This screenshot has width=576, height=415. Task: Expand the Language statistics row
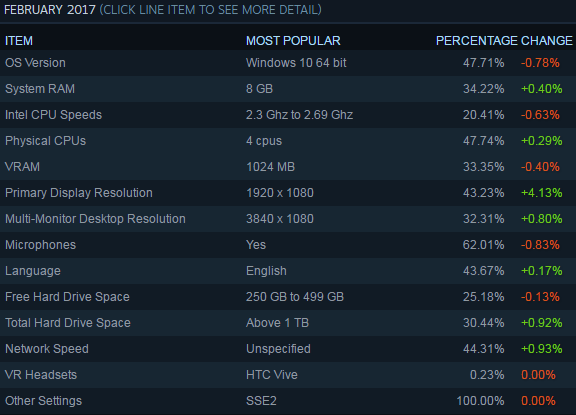tap(288, 271)
